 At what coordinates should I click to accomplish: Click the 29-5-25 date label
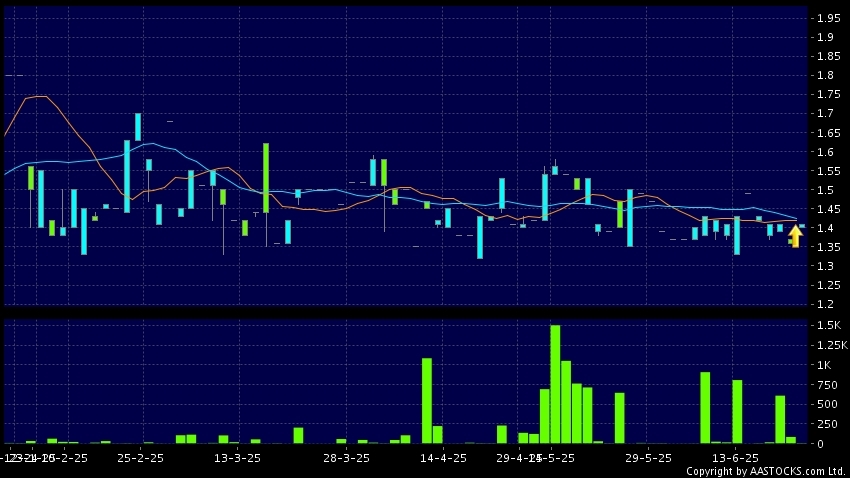click(x=648, y=458)
